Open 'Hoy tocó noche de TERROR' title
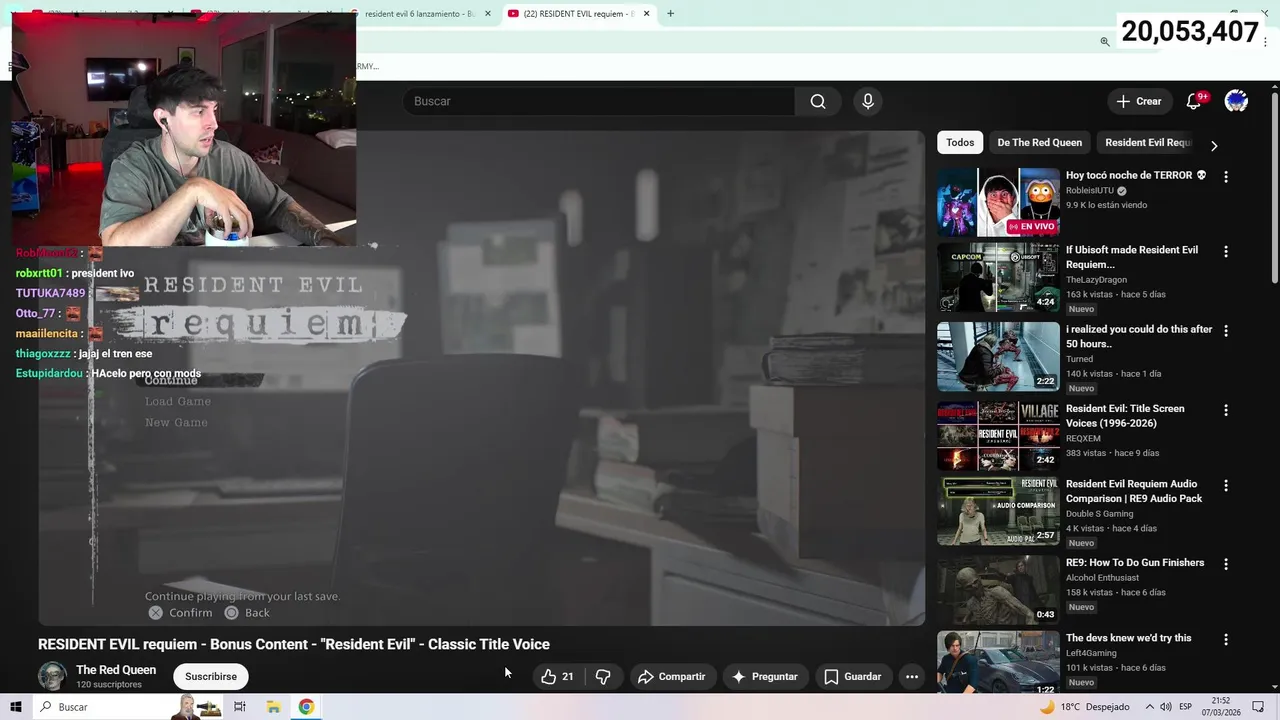The image size is (1280, 720). 1136,175
